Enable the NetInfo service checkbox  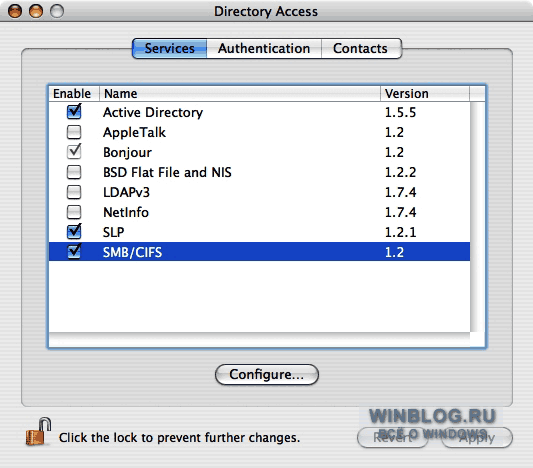74,212
